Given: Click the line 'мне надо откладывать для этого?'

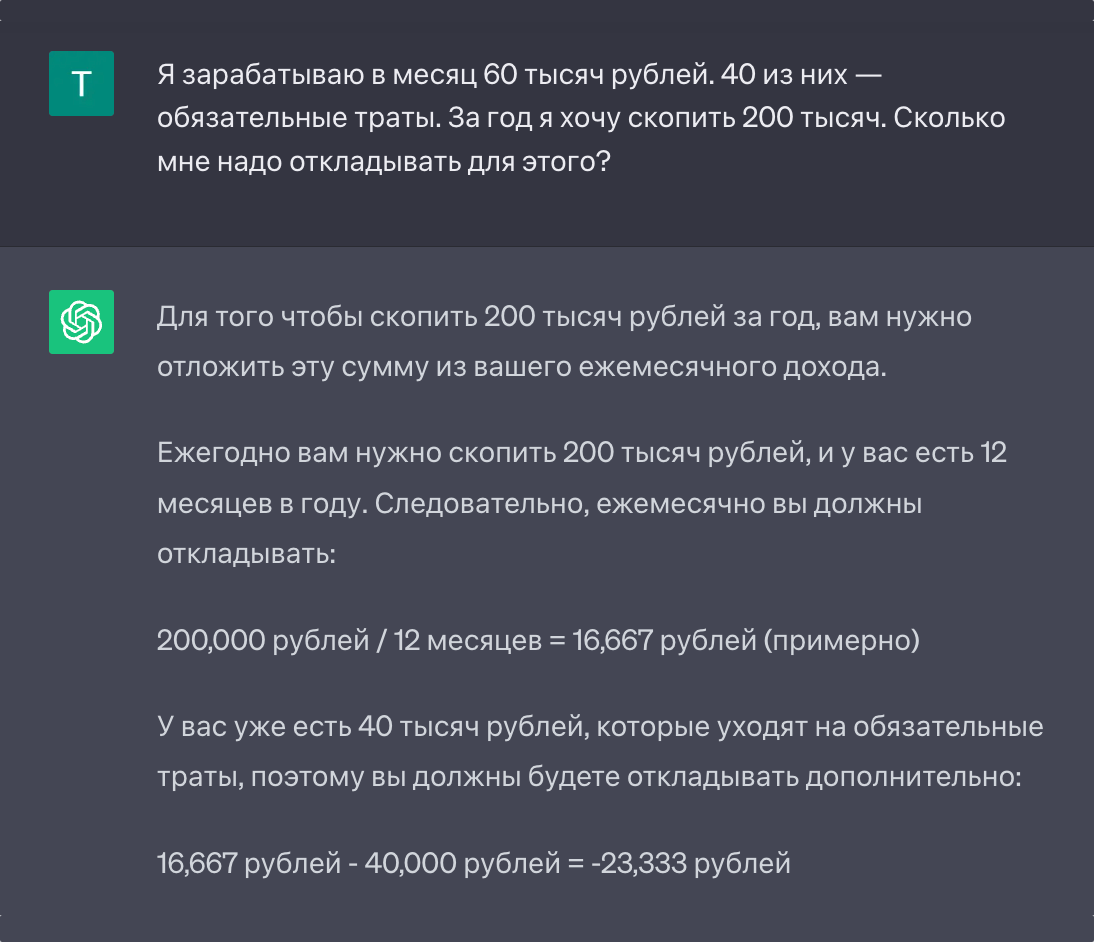Looking at the screenshot, I should point(384,162).
